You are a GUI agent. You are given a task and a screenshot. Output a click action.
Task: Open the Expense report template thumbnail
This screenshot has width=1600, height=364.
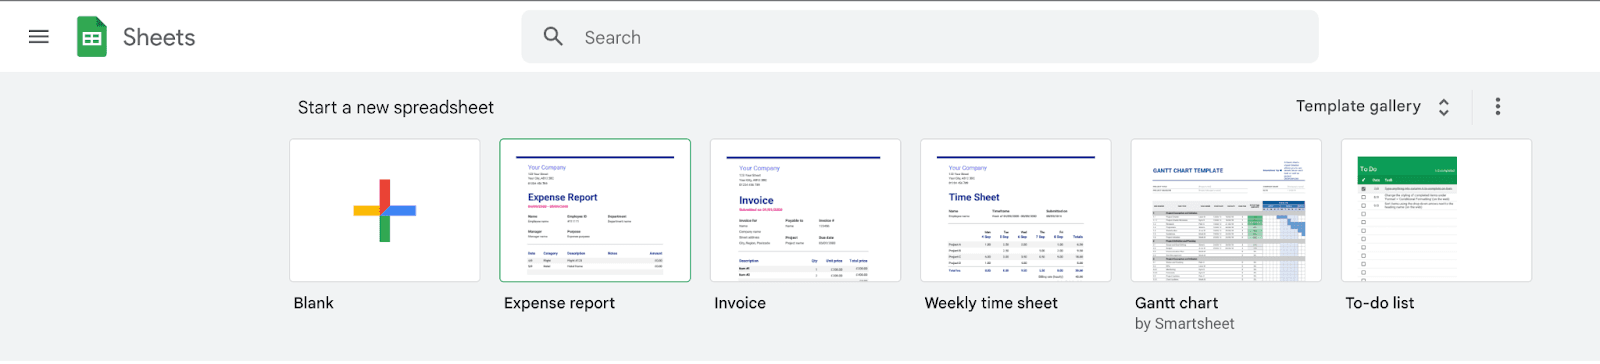pyautogui.click(x=595, y=210)
